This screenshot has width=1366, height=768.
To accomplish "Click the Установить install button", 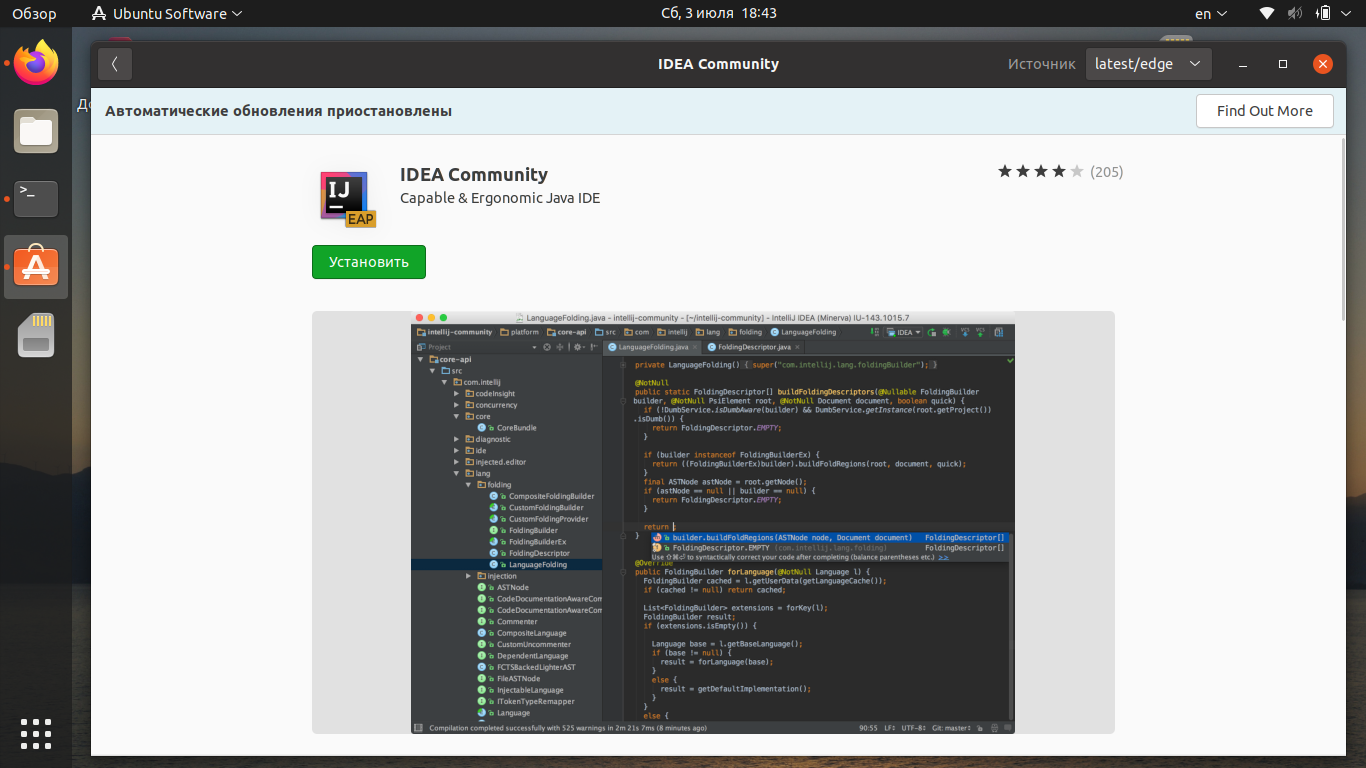I will (369, 262).
